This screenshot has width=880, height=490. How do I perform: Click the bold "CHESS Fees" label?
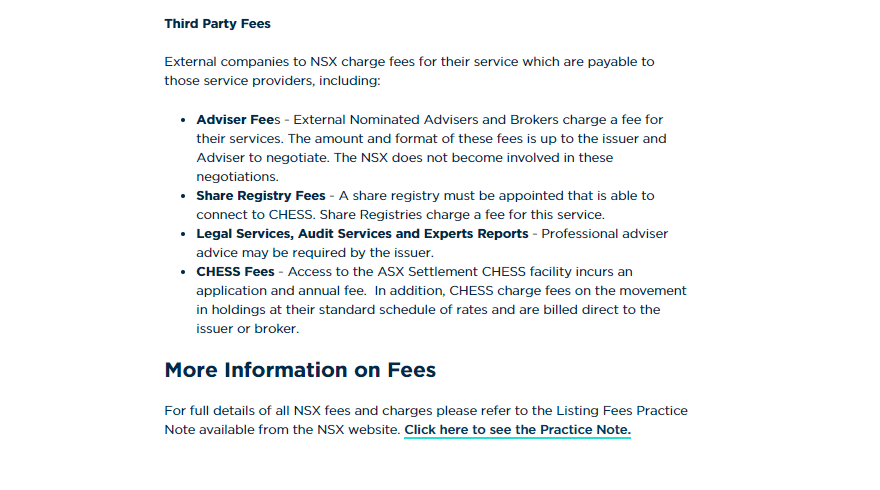pyautogui.click(x=235, y=272)
